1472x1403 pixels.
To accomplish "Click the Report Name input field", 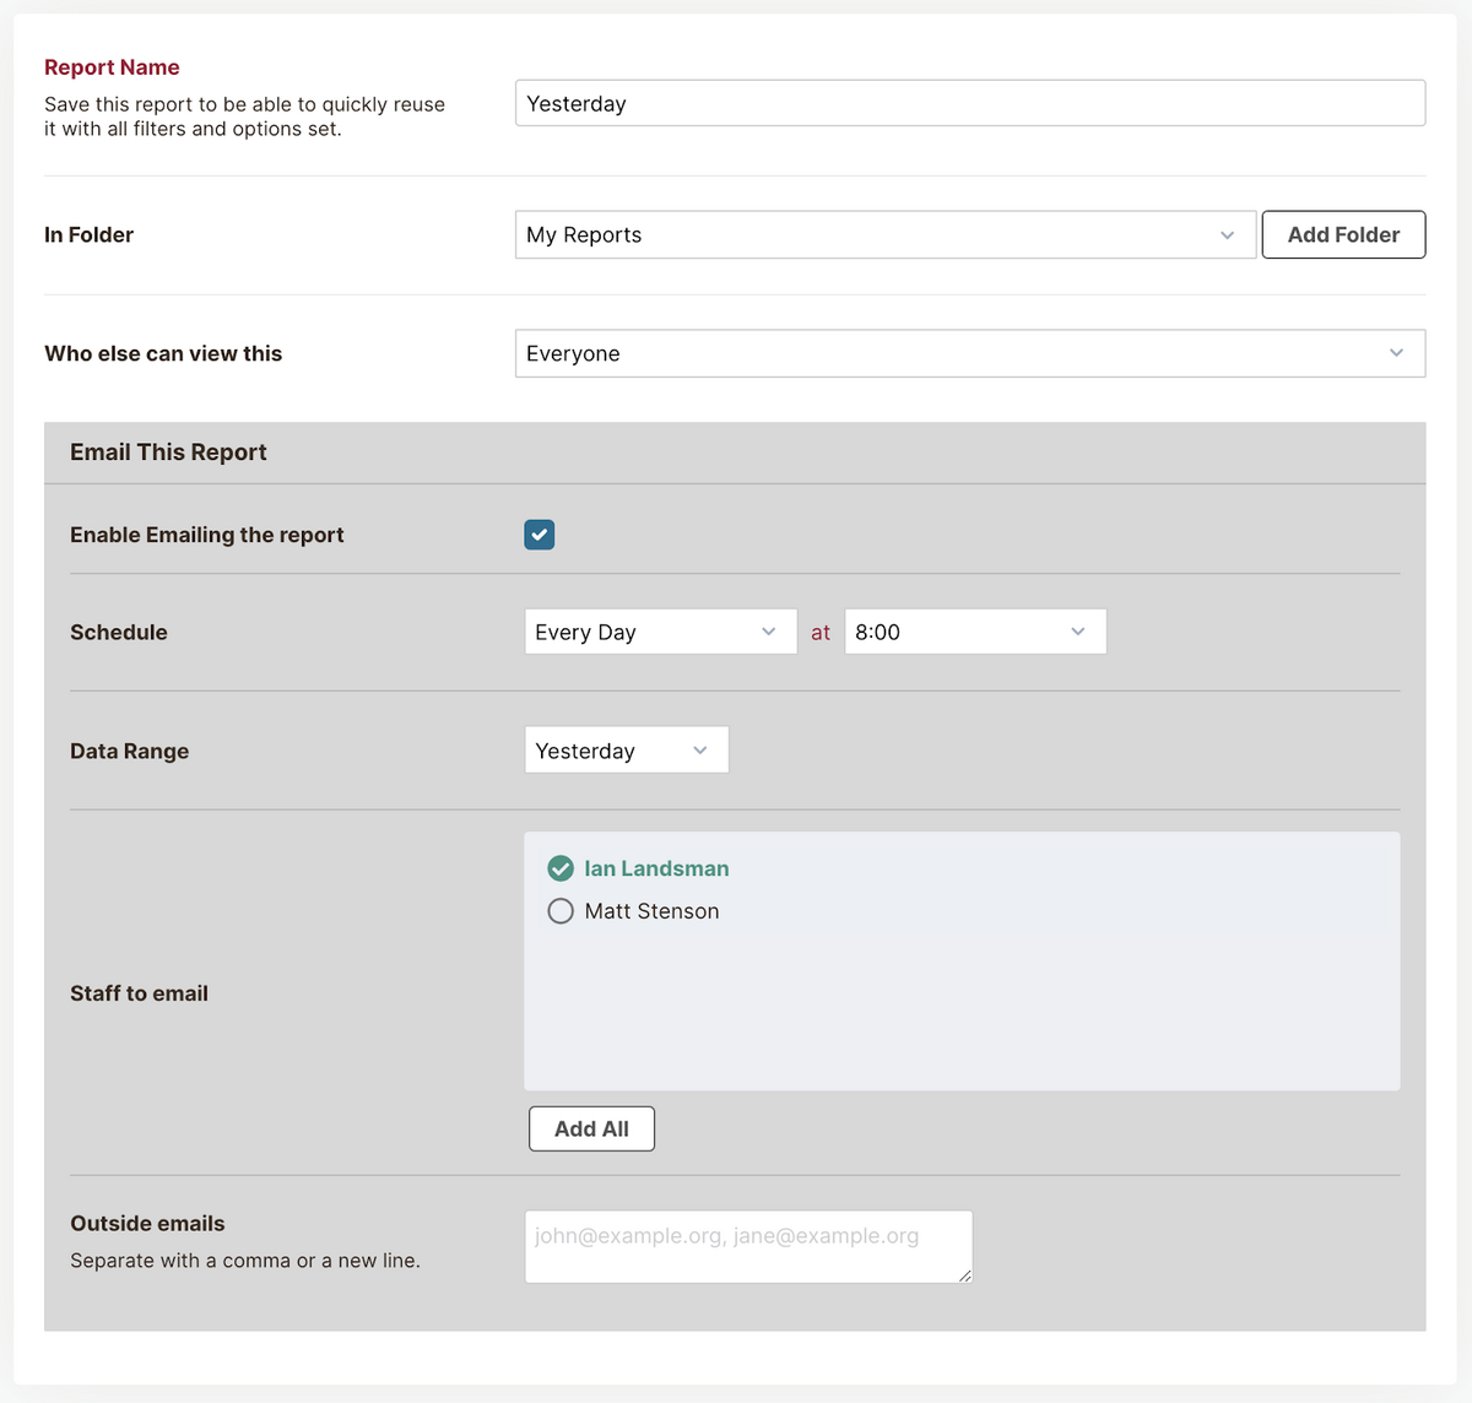I will point(970,103).
